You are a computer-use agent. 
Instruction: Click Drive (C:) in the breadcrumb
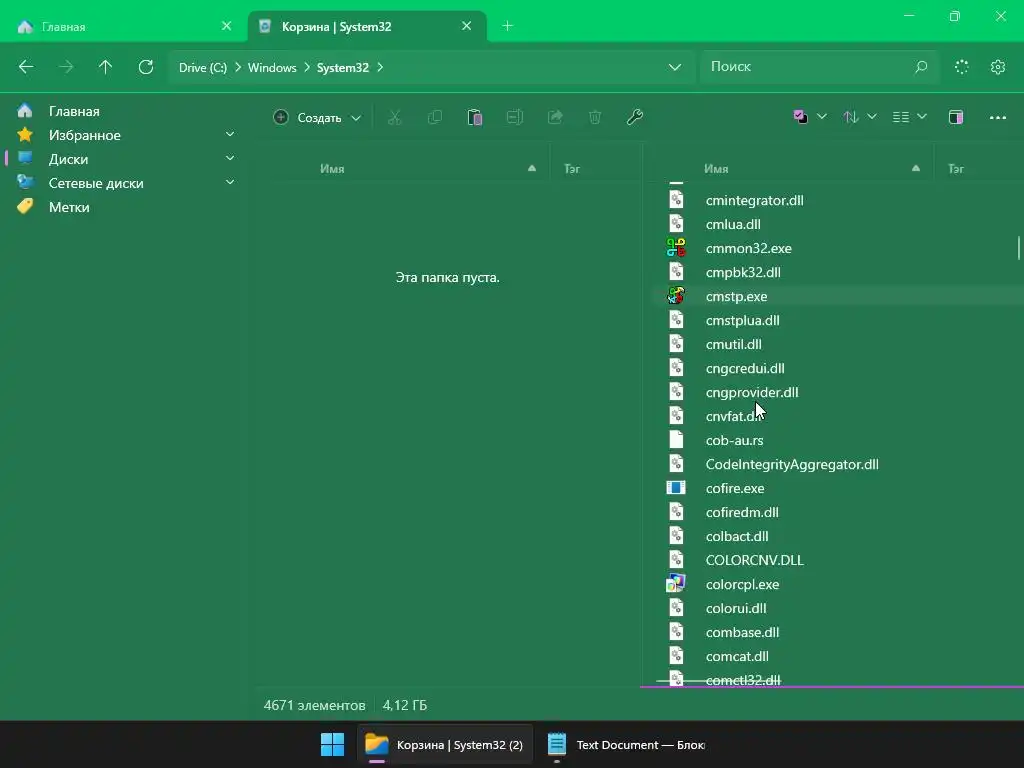click(203, 67)
